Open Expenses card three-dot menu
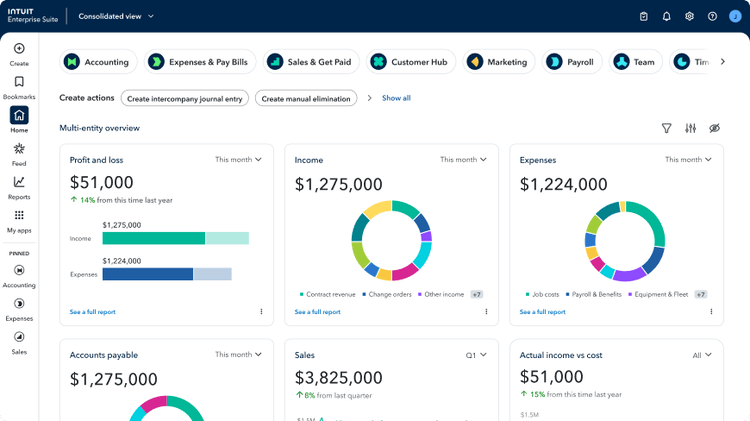Image resolution: width=750 pixels, height=421 pixels. (x=711, y=311)
